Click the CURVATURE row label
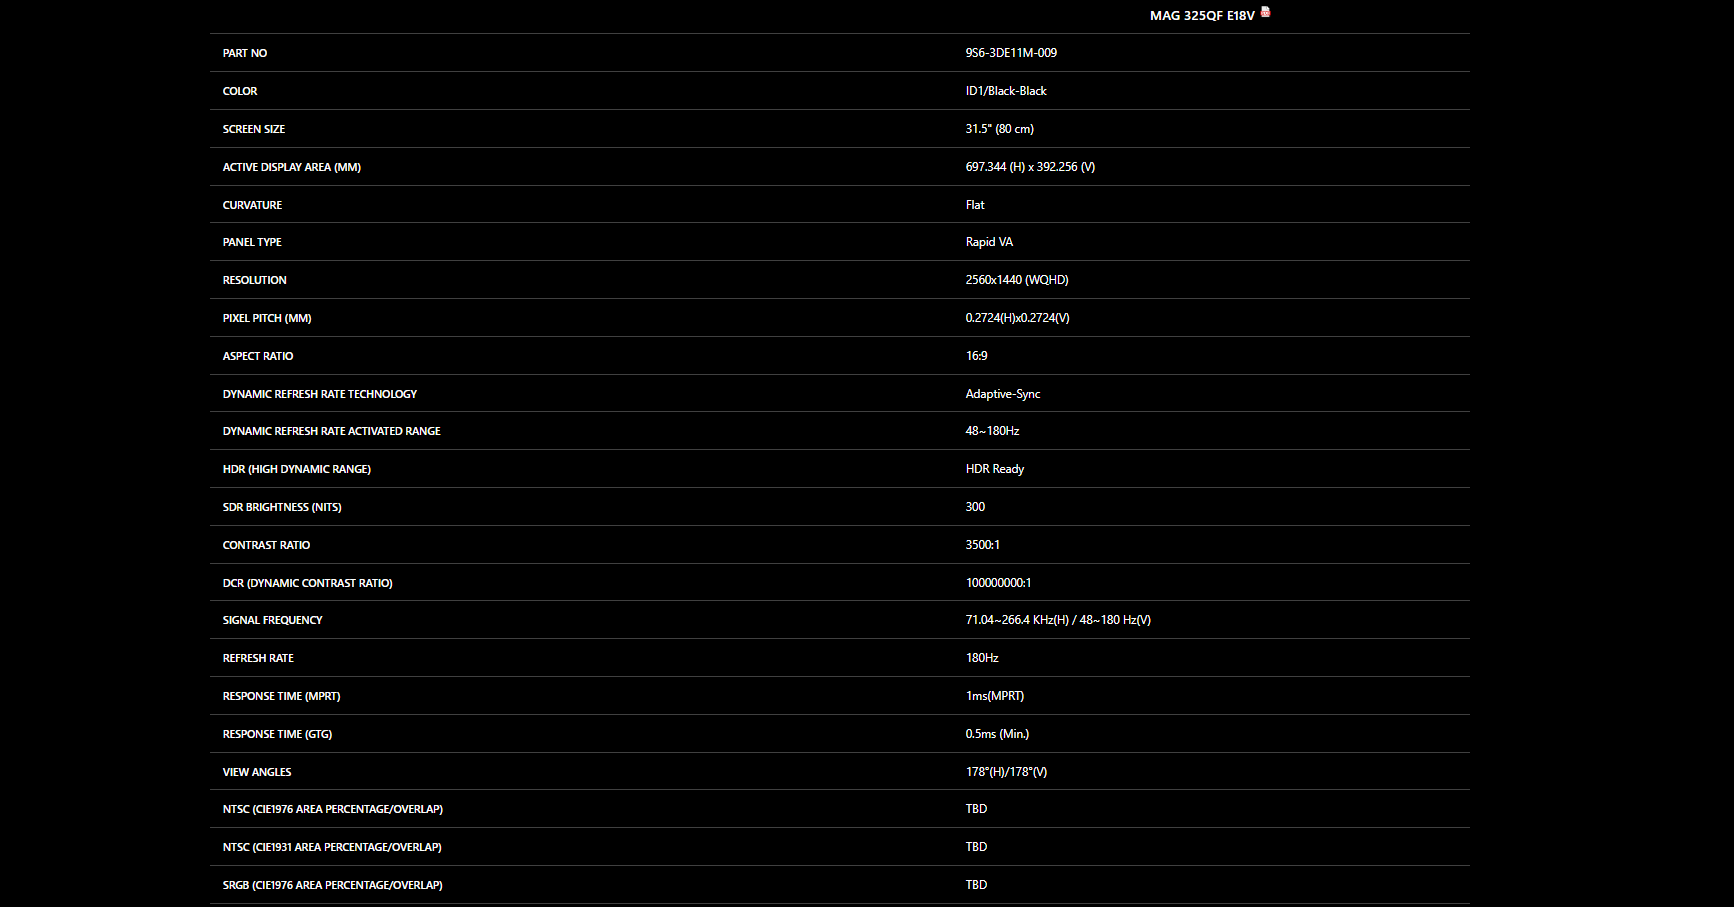 click(252, 205)
